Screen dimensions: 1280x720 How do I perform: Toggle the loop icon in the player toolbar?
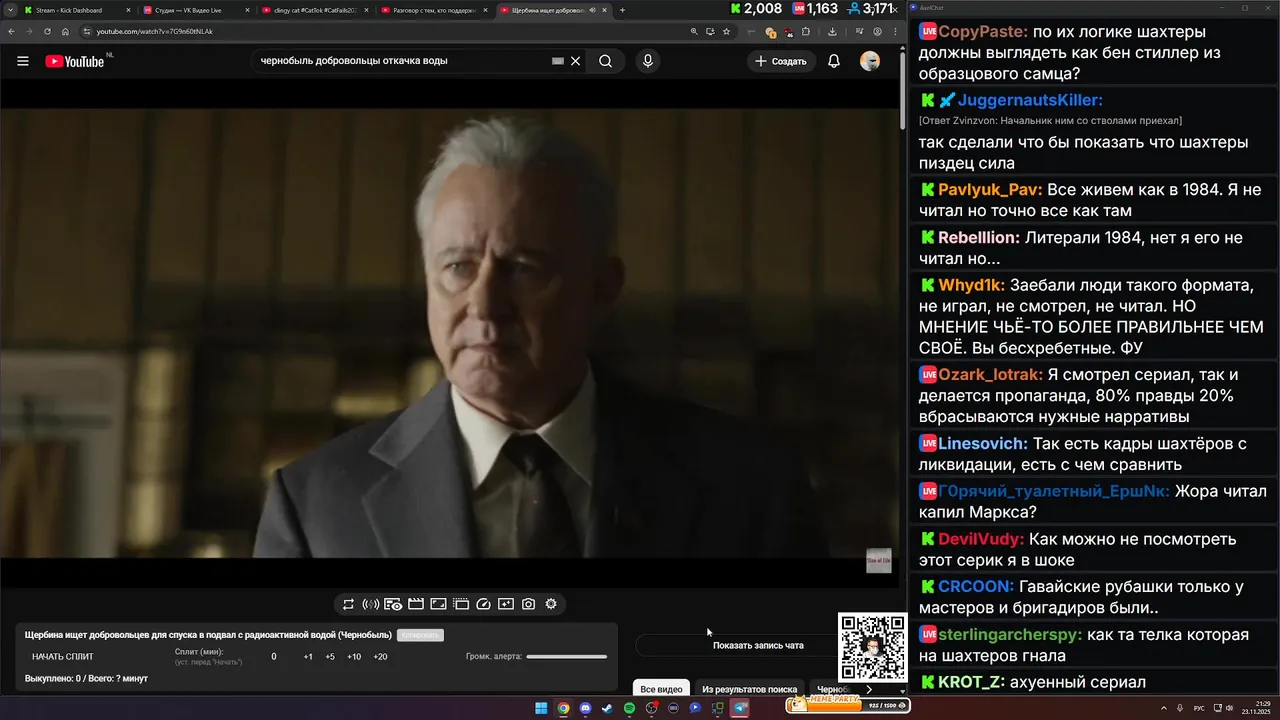[348, 604]
